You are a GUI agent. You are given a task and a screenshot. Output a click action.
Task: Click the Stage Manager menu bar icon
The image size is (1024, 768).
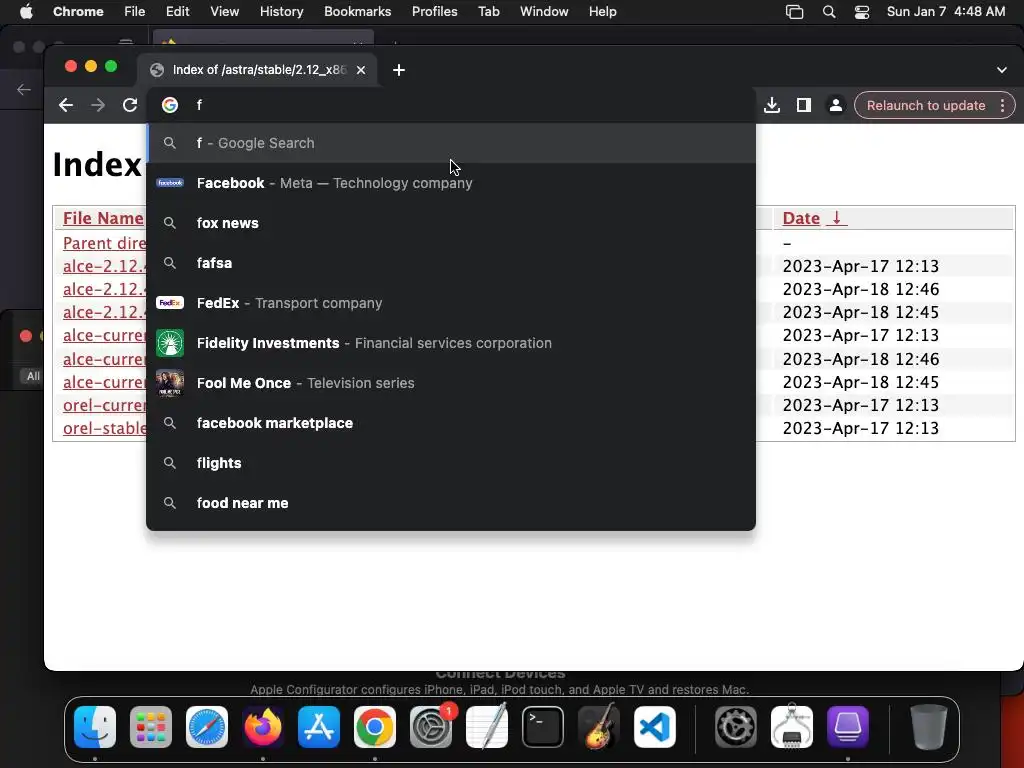click(x=794, y=12)
